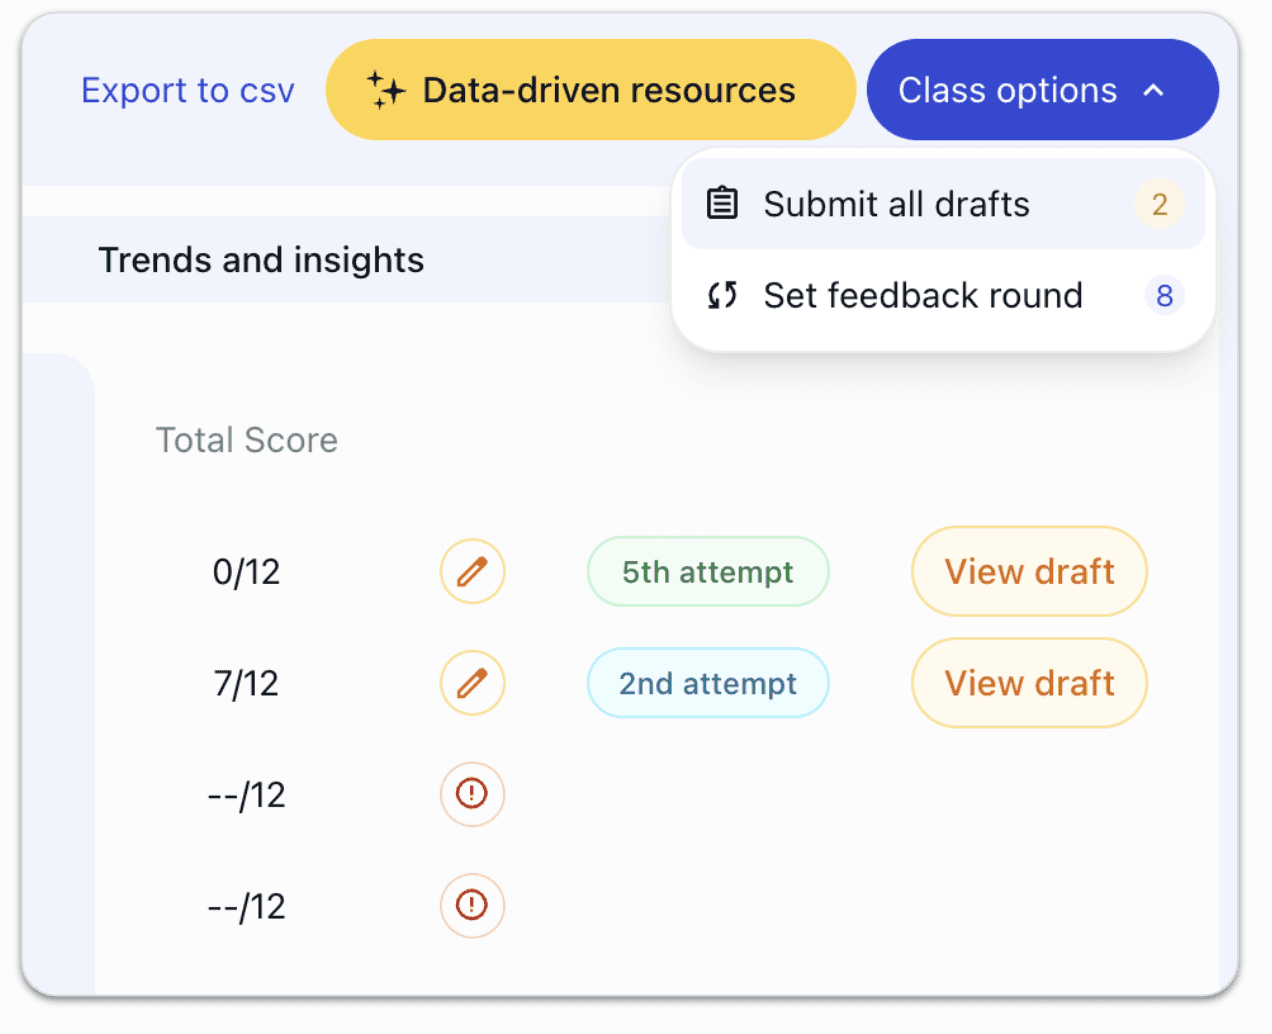
Task: View draft for the 2nd attempt row
Action: click(1029, 683)
